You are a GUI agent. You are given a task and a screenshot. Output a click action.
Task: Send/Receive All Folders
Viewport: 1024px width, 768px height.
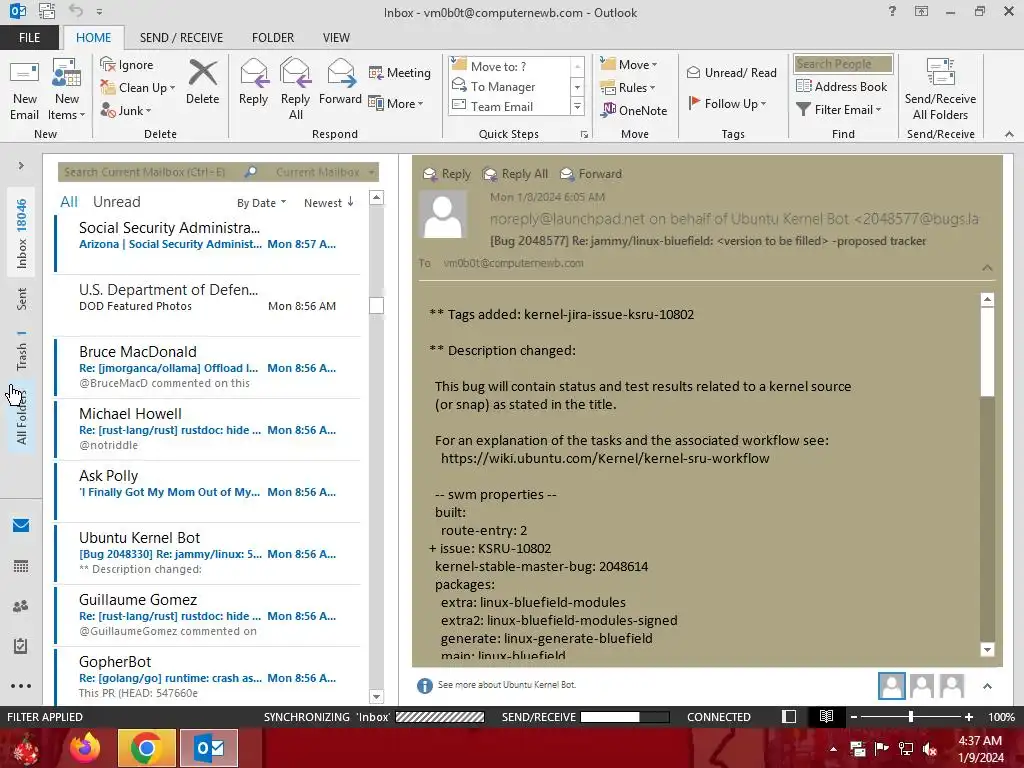[x=940, y=90]
